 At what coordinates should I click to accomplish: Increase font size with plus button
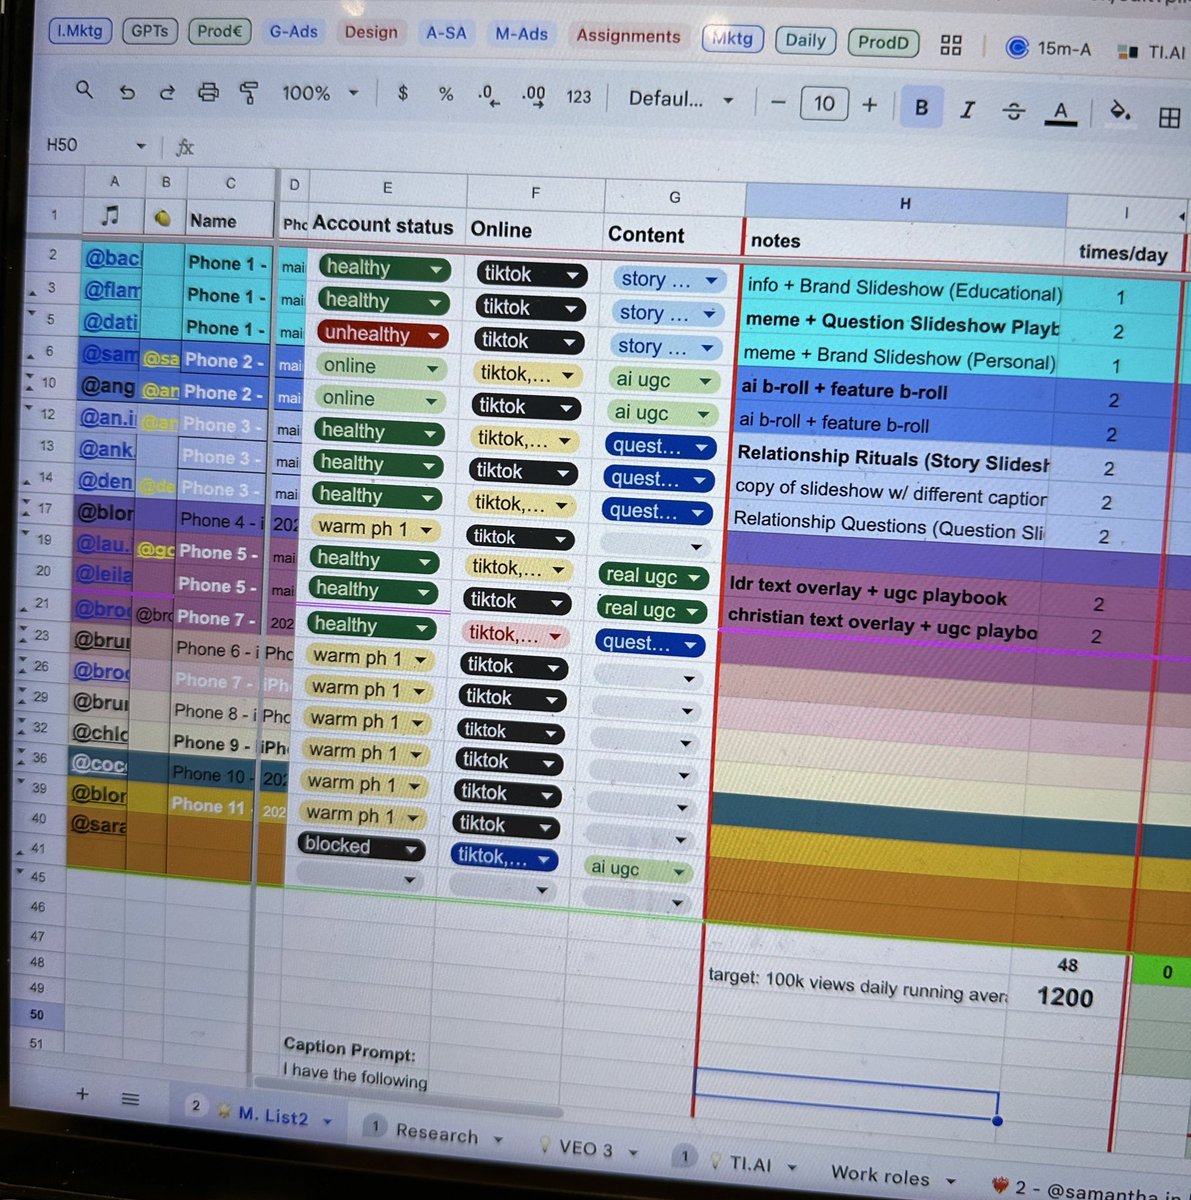869,104
